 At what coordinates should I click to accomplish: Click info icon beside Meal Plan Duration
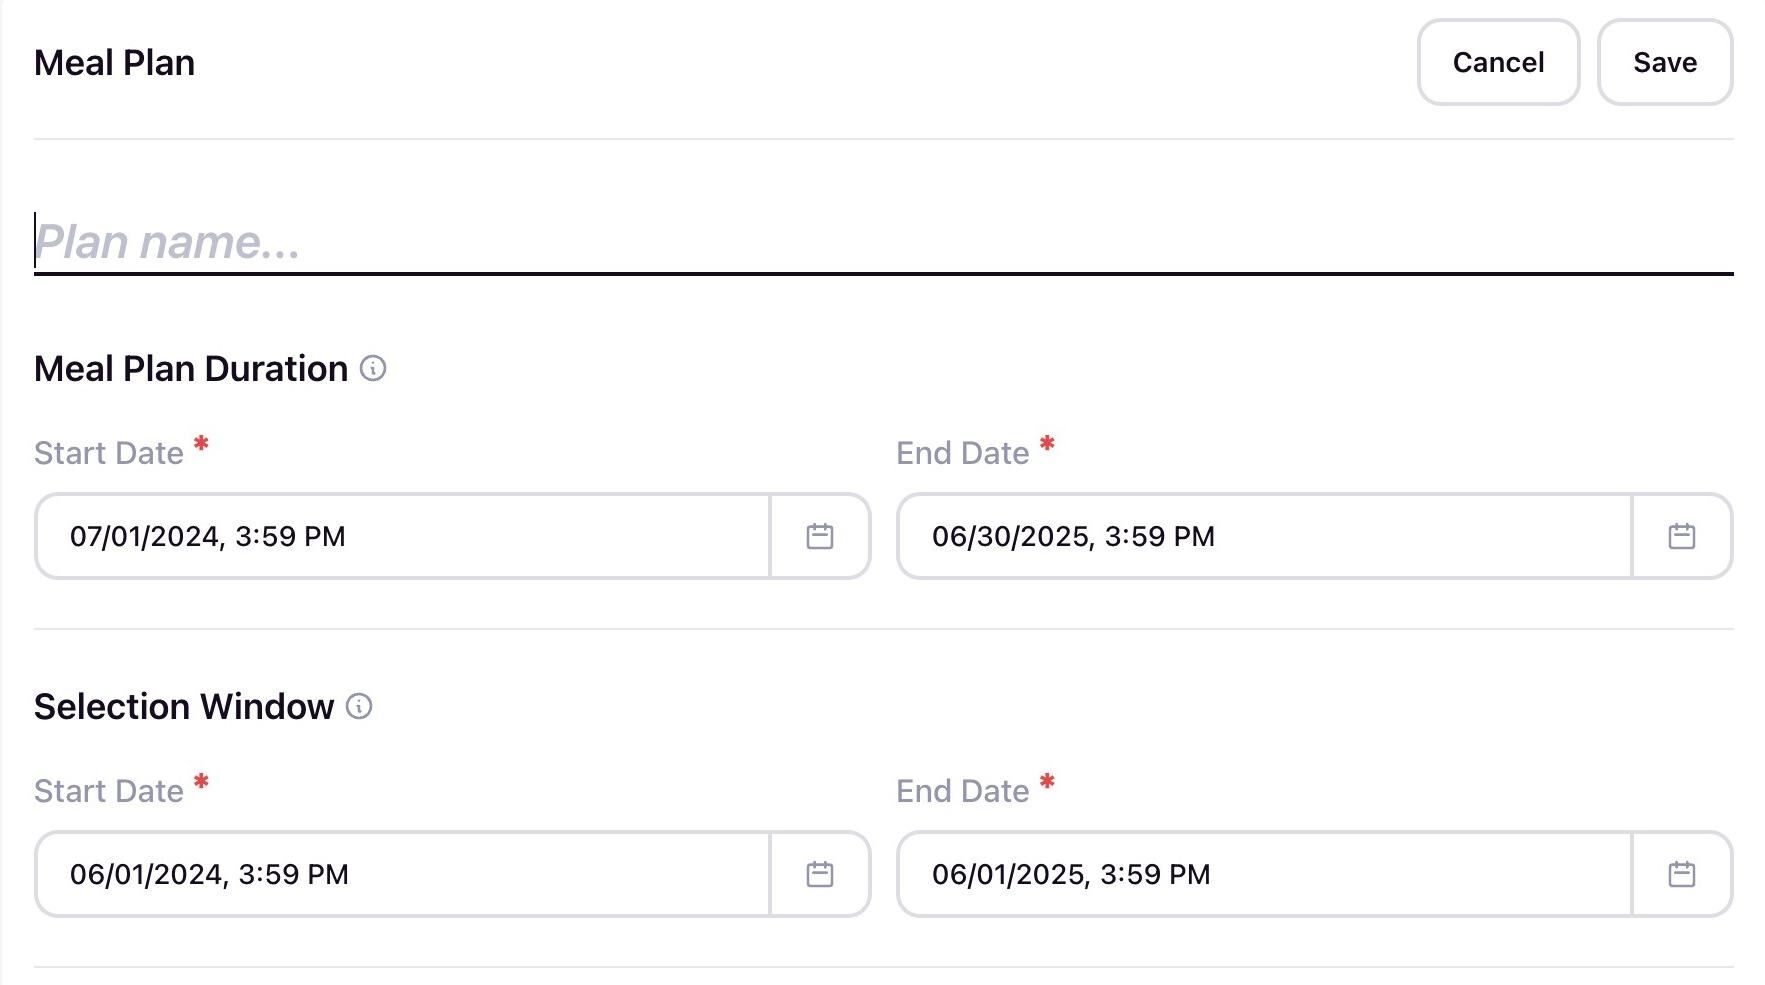[373, 369]
